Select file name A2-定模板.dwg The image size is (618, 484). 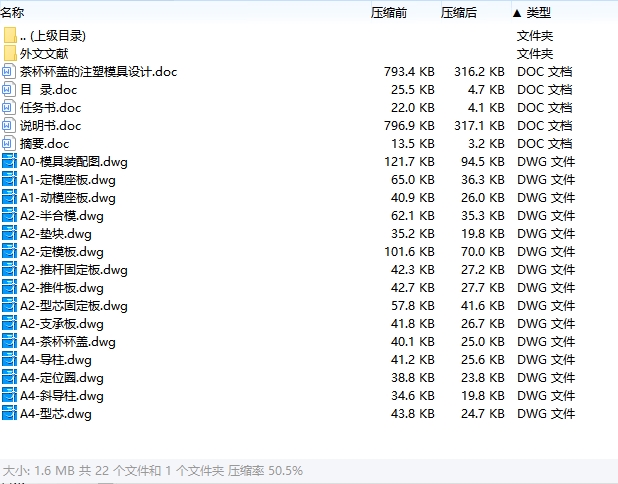[61, 252]
